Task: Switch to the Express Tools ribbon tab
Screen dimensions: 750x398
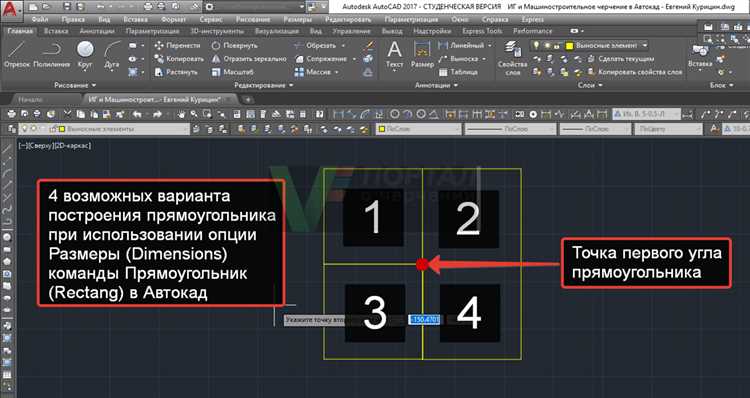Action: (482, 31)
